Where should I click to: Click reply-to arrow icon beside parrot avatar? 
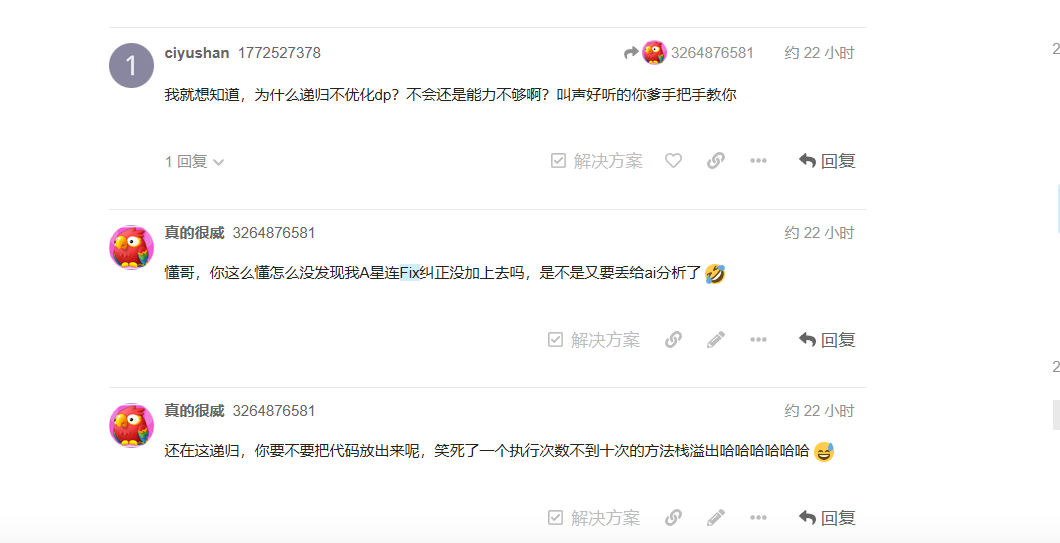click(631, 53)
